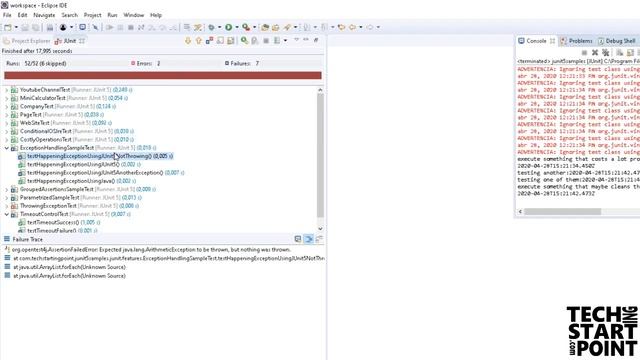Click Remove Launch X icon in Console
Viewport: 640px width, 360px height.
[x=595, y=53]
